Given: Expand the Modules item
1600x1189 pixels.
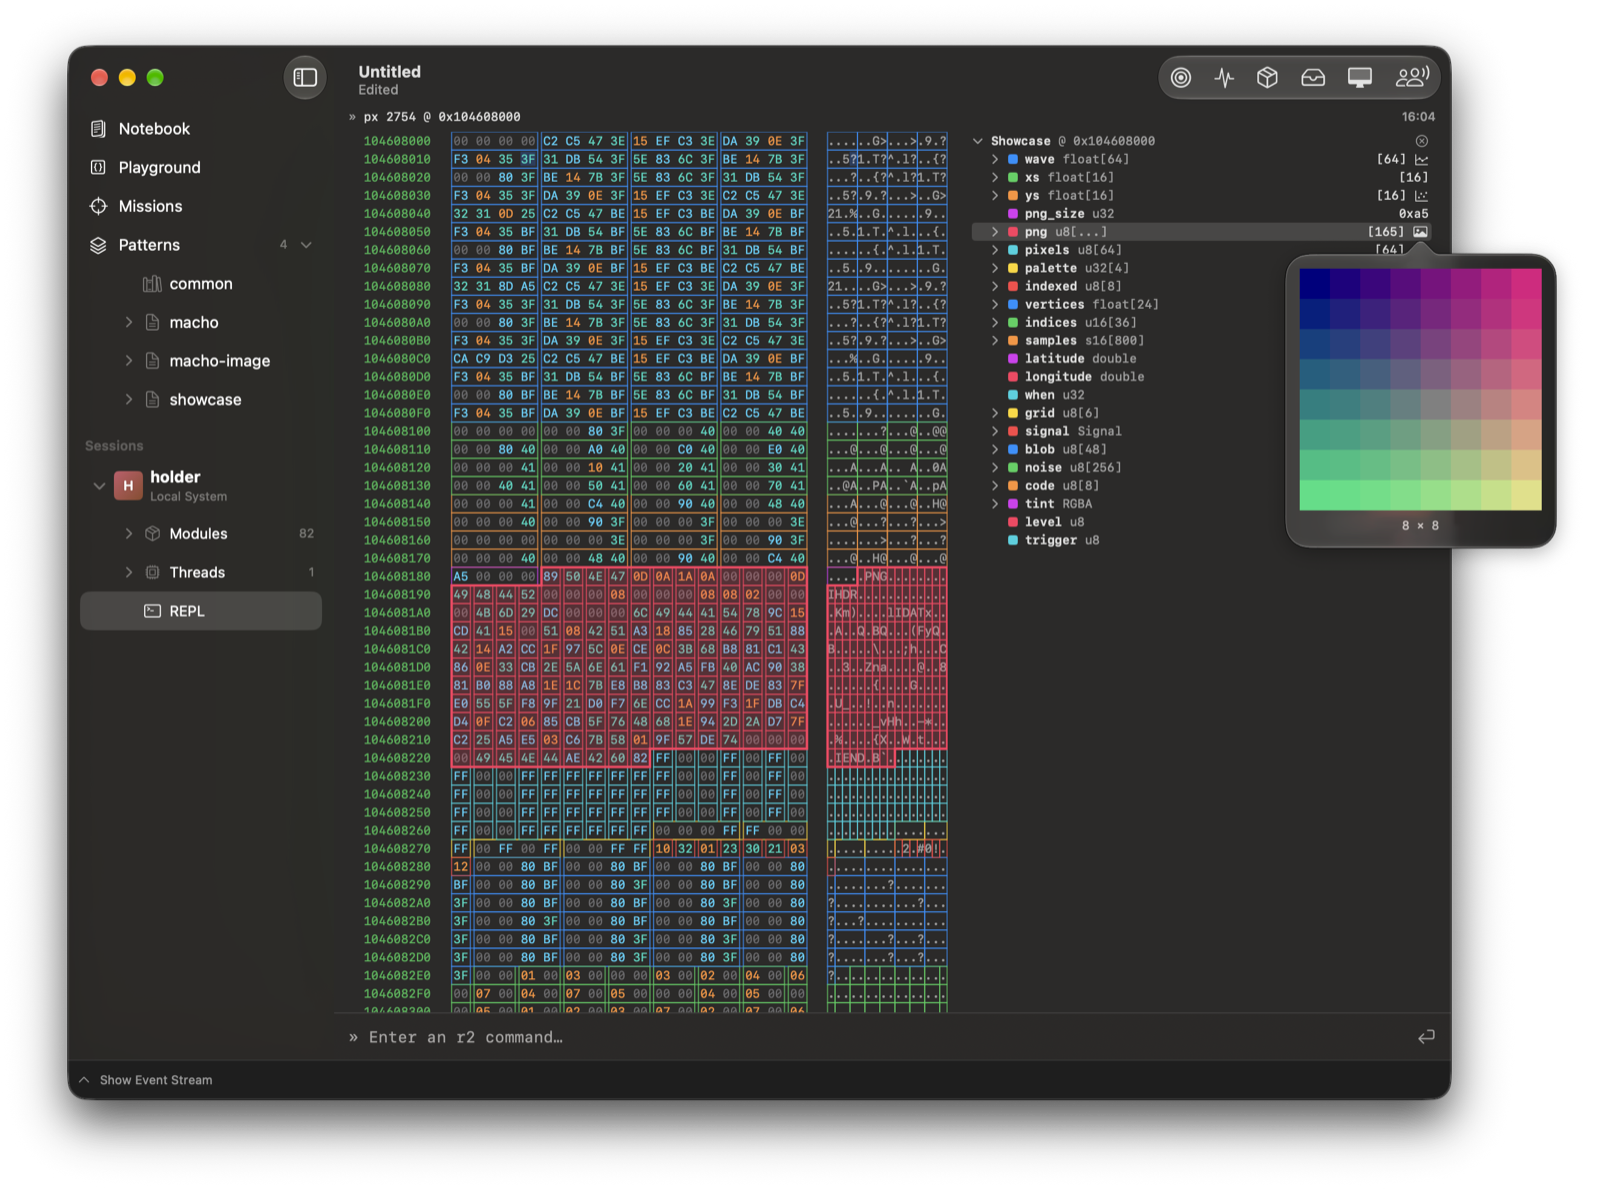Looking at the screenshot, I should click(x=129, y=534).
